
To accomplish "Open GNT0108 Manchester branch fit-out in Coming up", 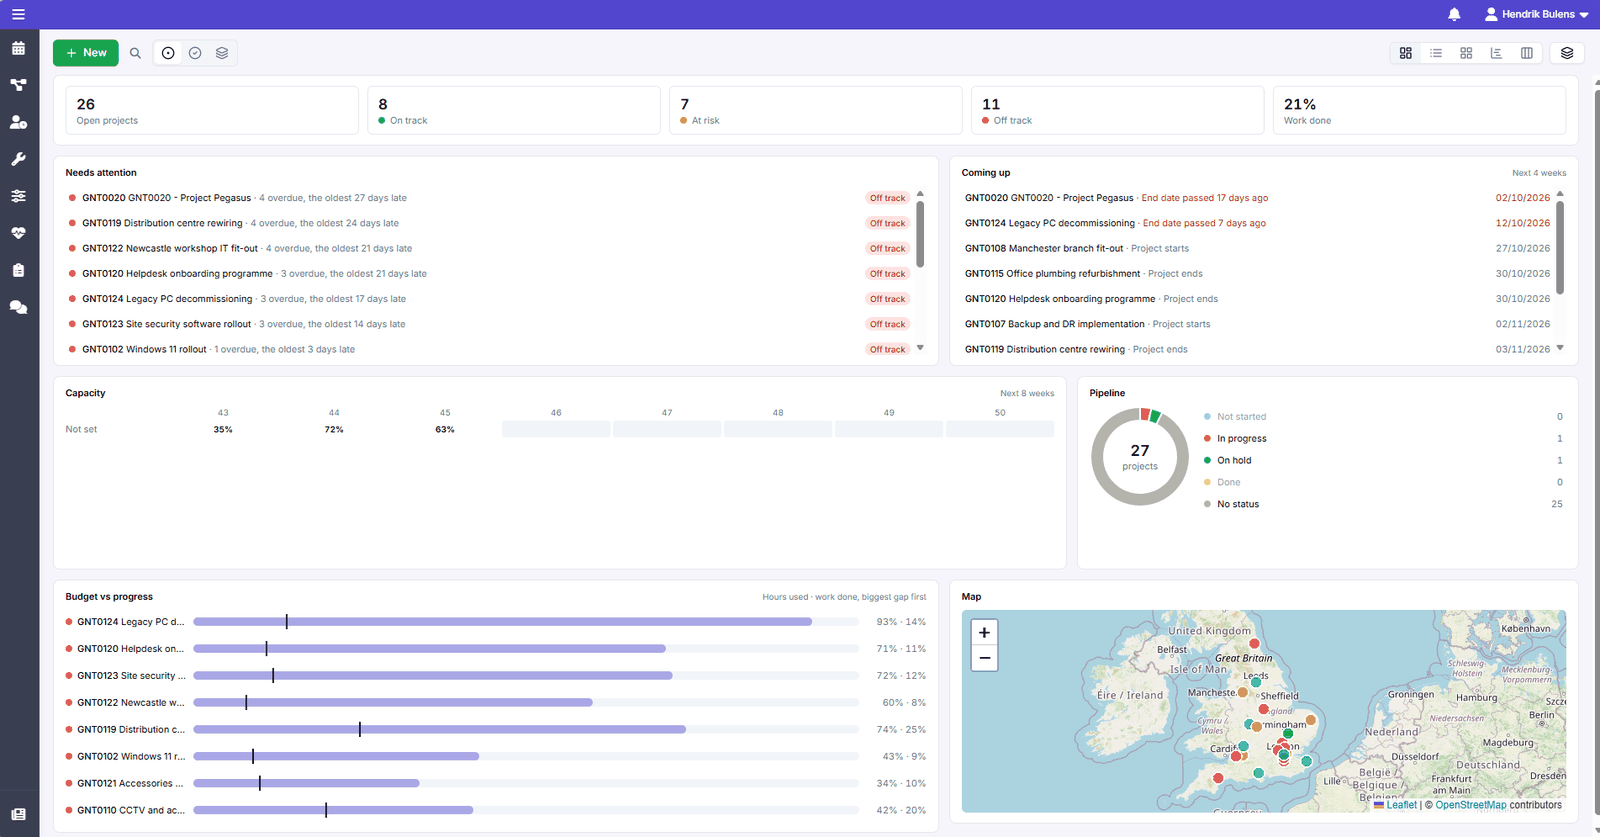I will coord(1257,248).
